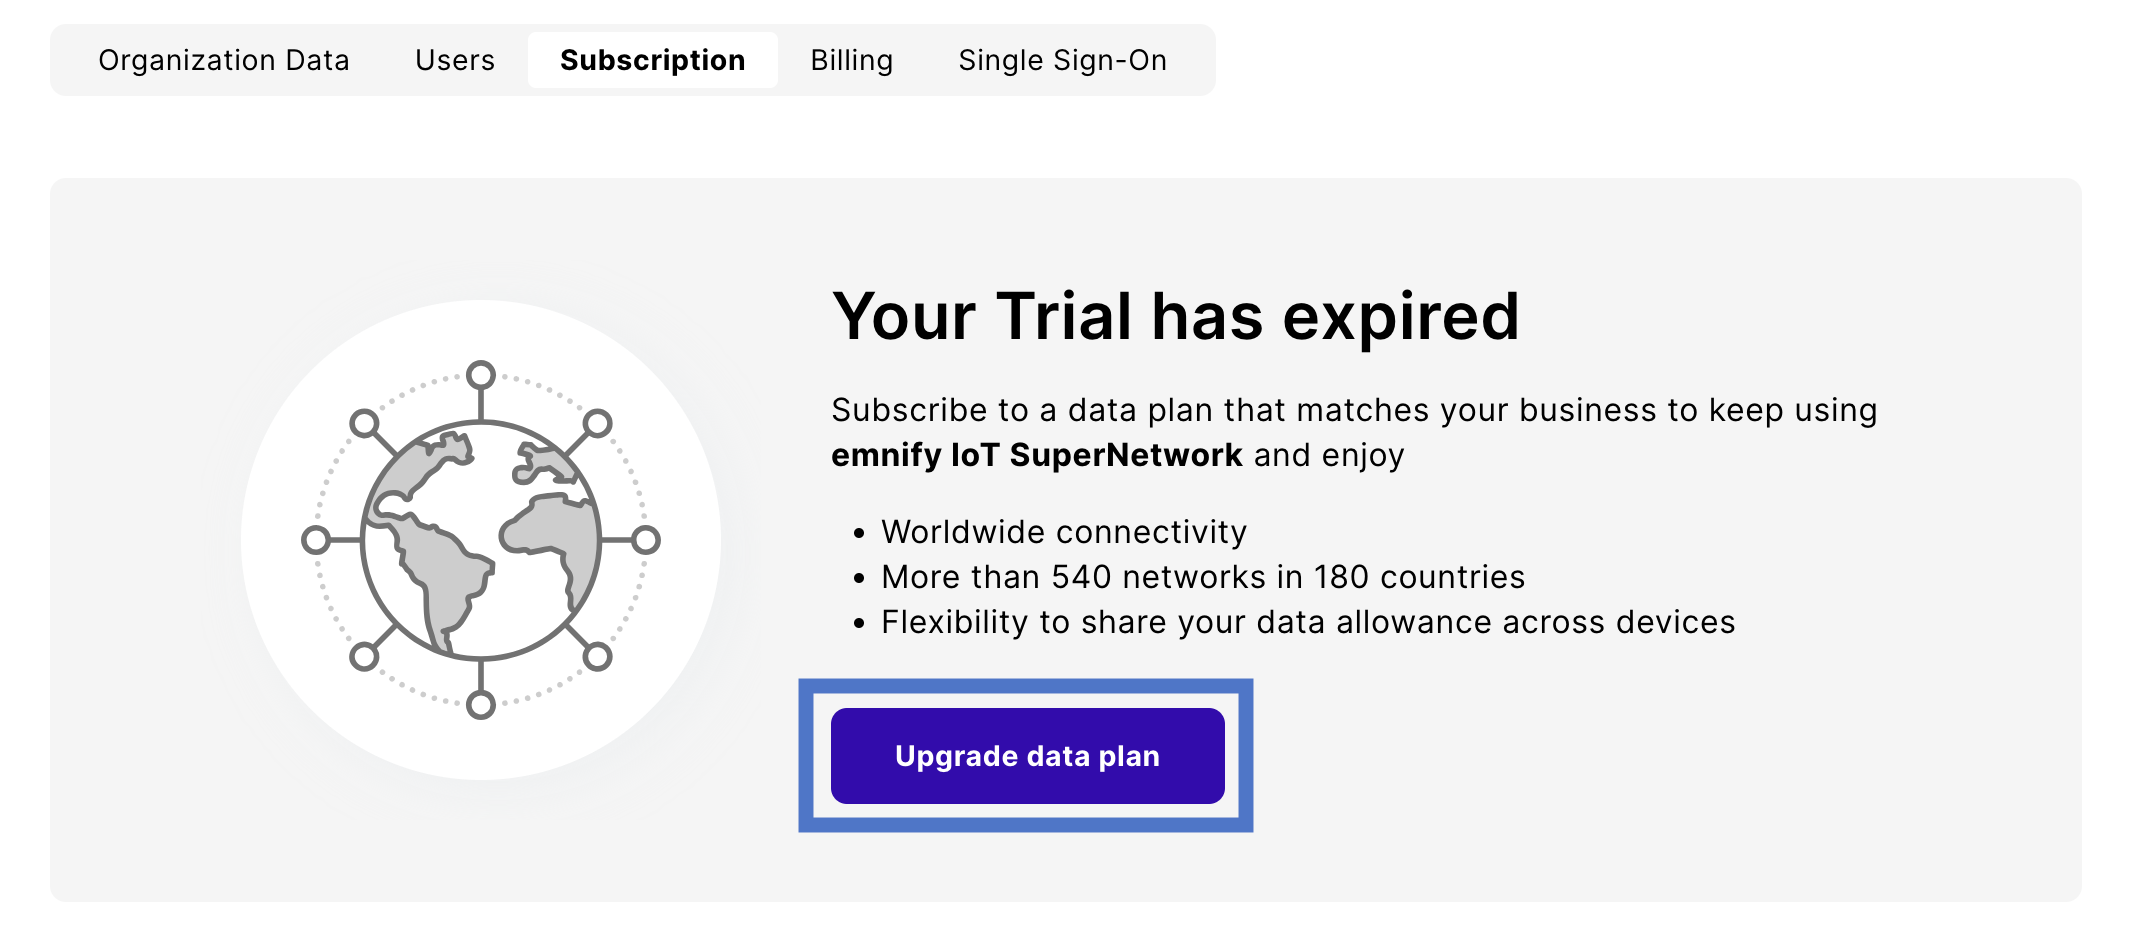Click the leftmost node beside the globe
Screen dimensions: 2134x949
click(x=316, y=540)
